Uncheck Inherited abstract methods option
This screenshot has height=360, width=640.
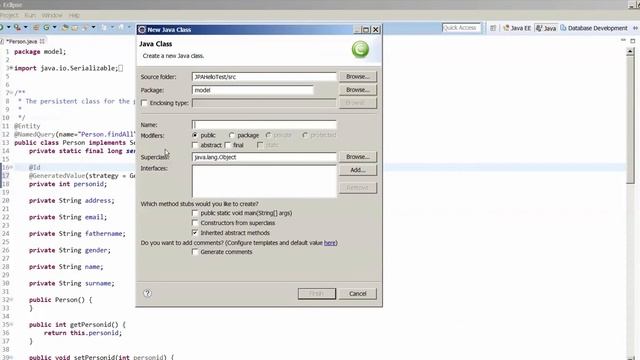tap(195, 233)
